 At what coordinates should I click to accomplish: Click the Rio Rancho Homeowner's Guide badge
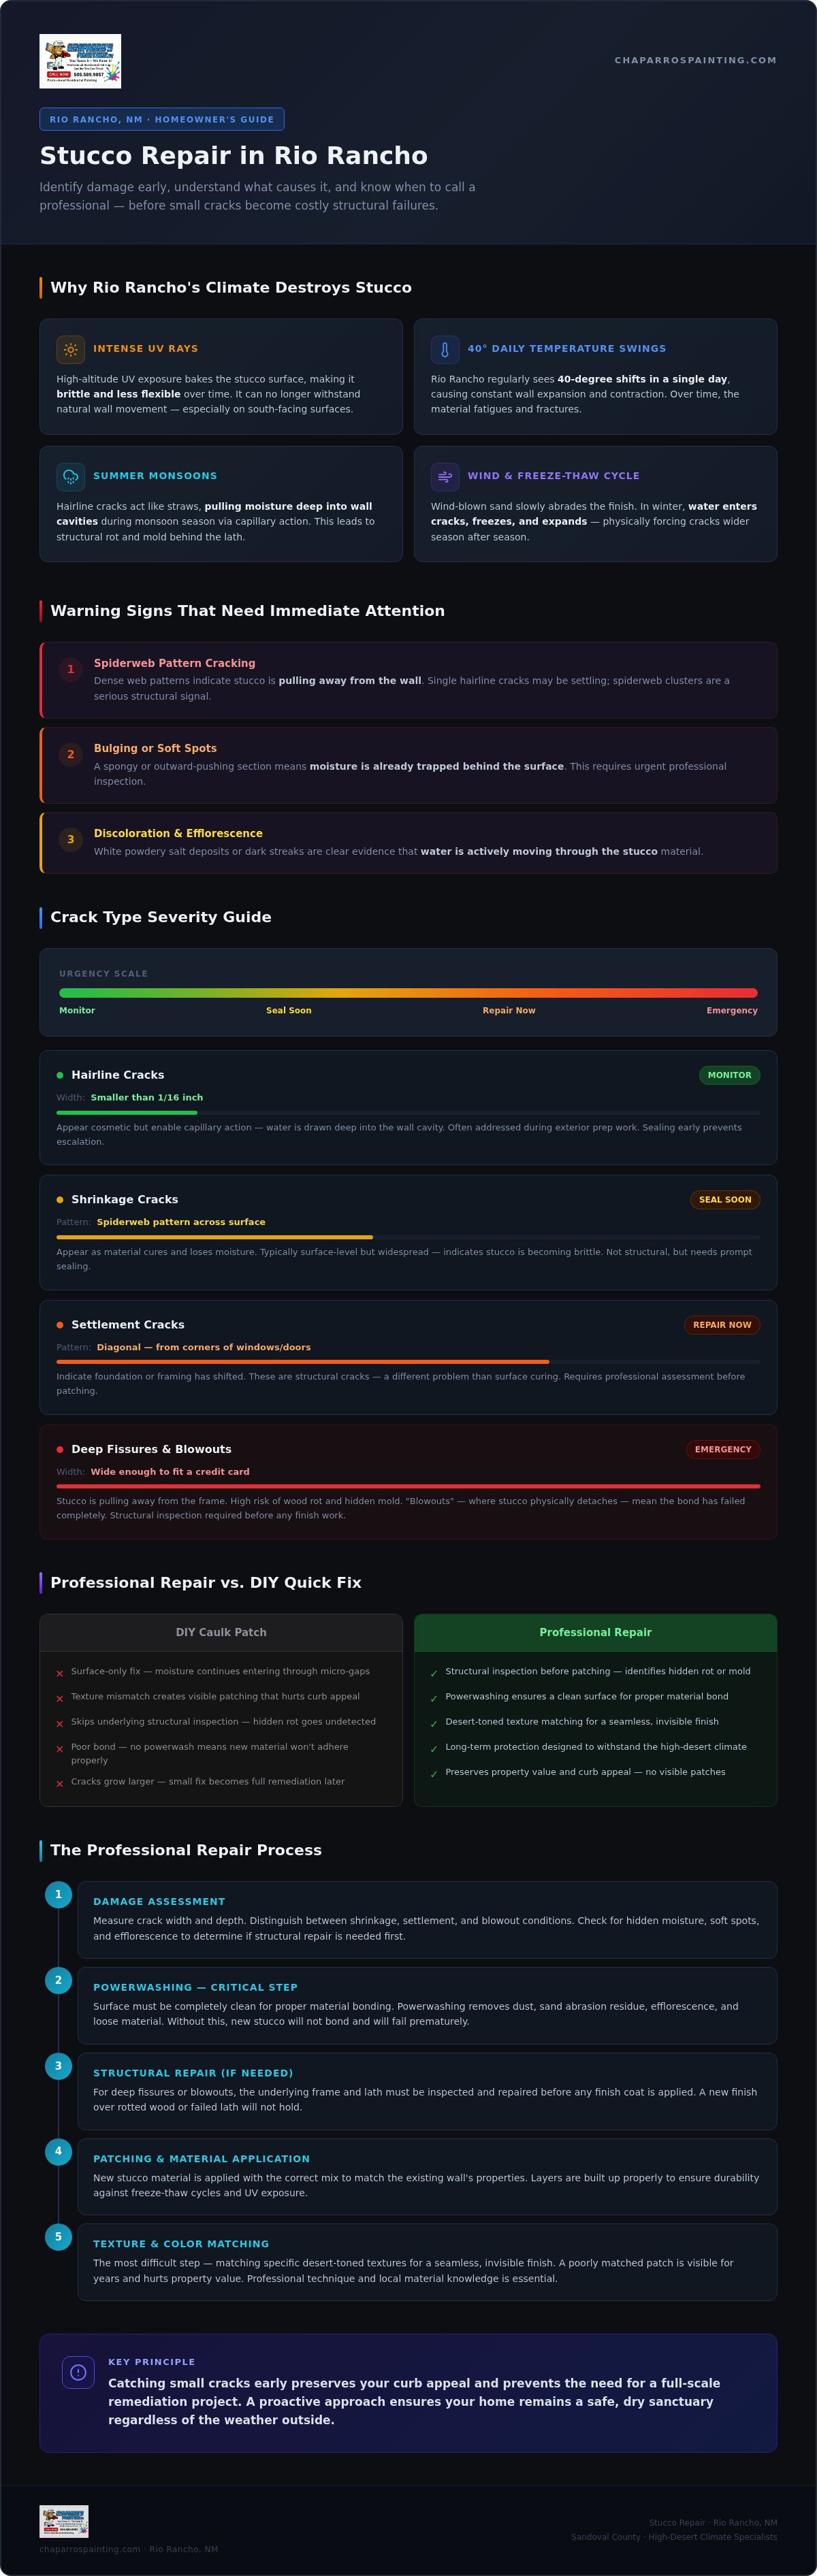coord(162,119)
